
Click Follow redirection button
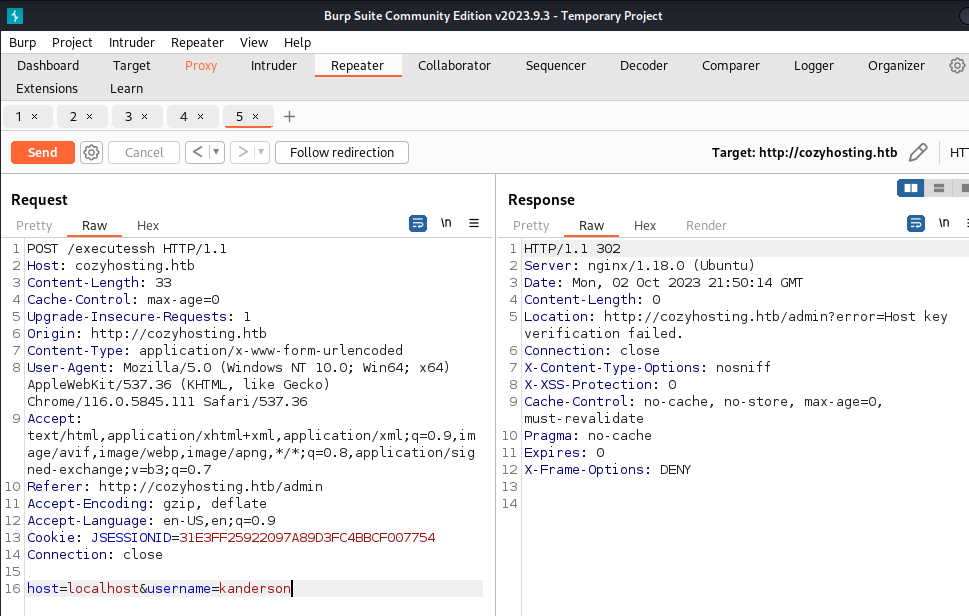[342, 153]
